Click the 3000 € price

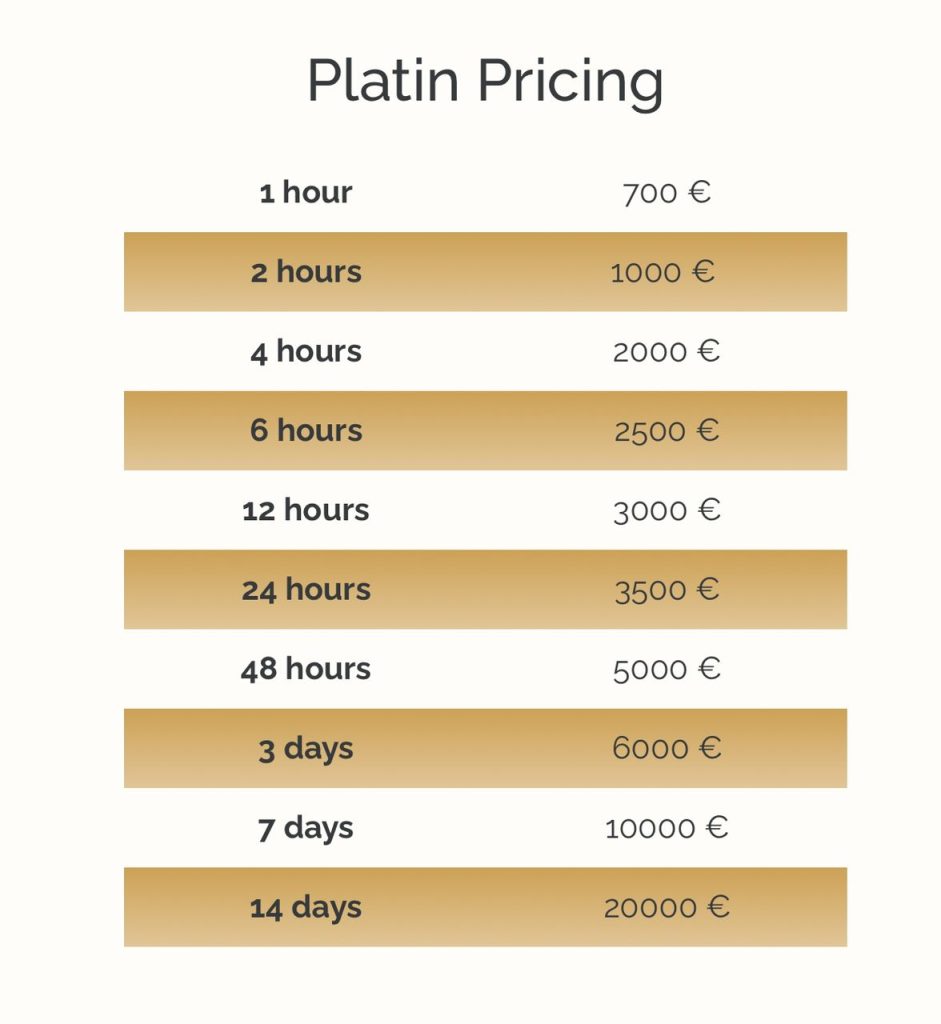666,510
